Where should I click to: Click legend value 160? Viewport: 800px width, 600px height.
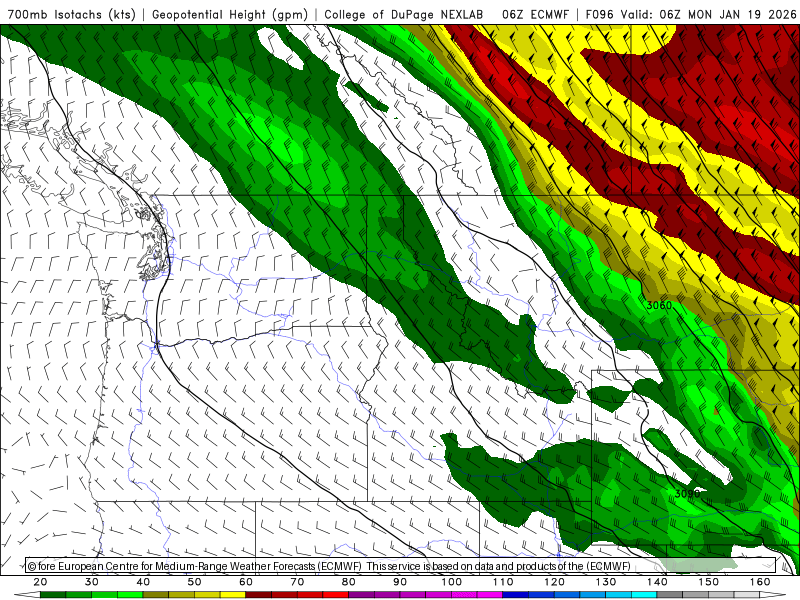[760, 582]
